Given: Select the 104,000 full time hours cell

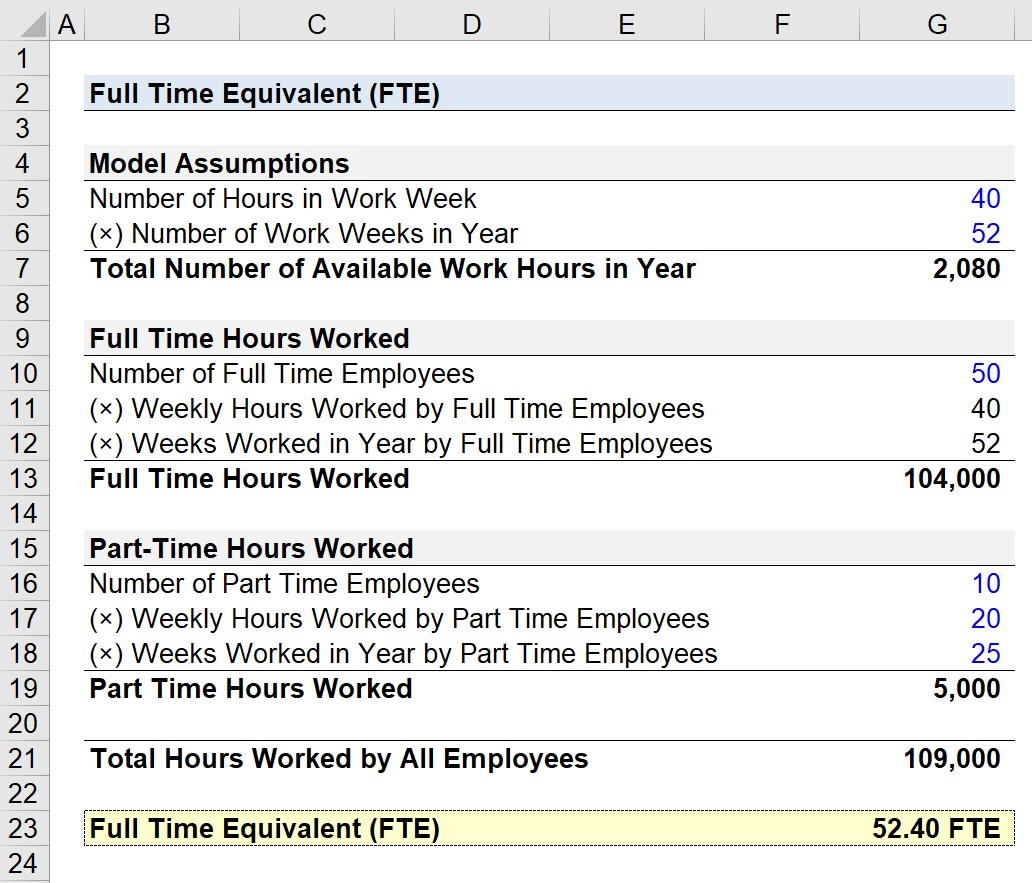Looking at the screenshot, I should 937,478.
